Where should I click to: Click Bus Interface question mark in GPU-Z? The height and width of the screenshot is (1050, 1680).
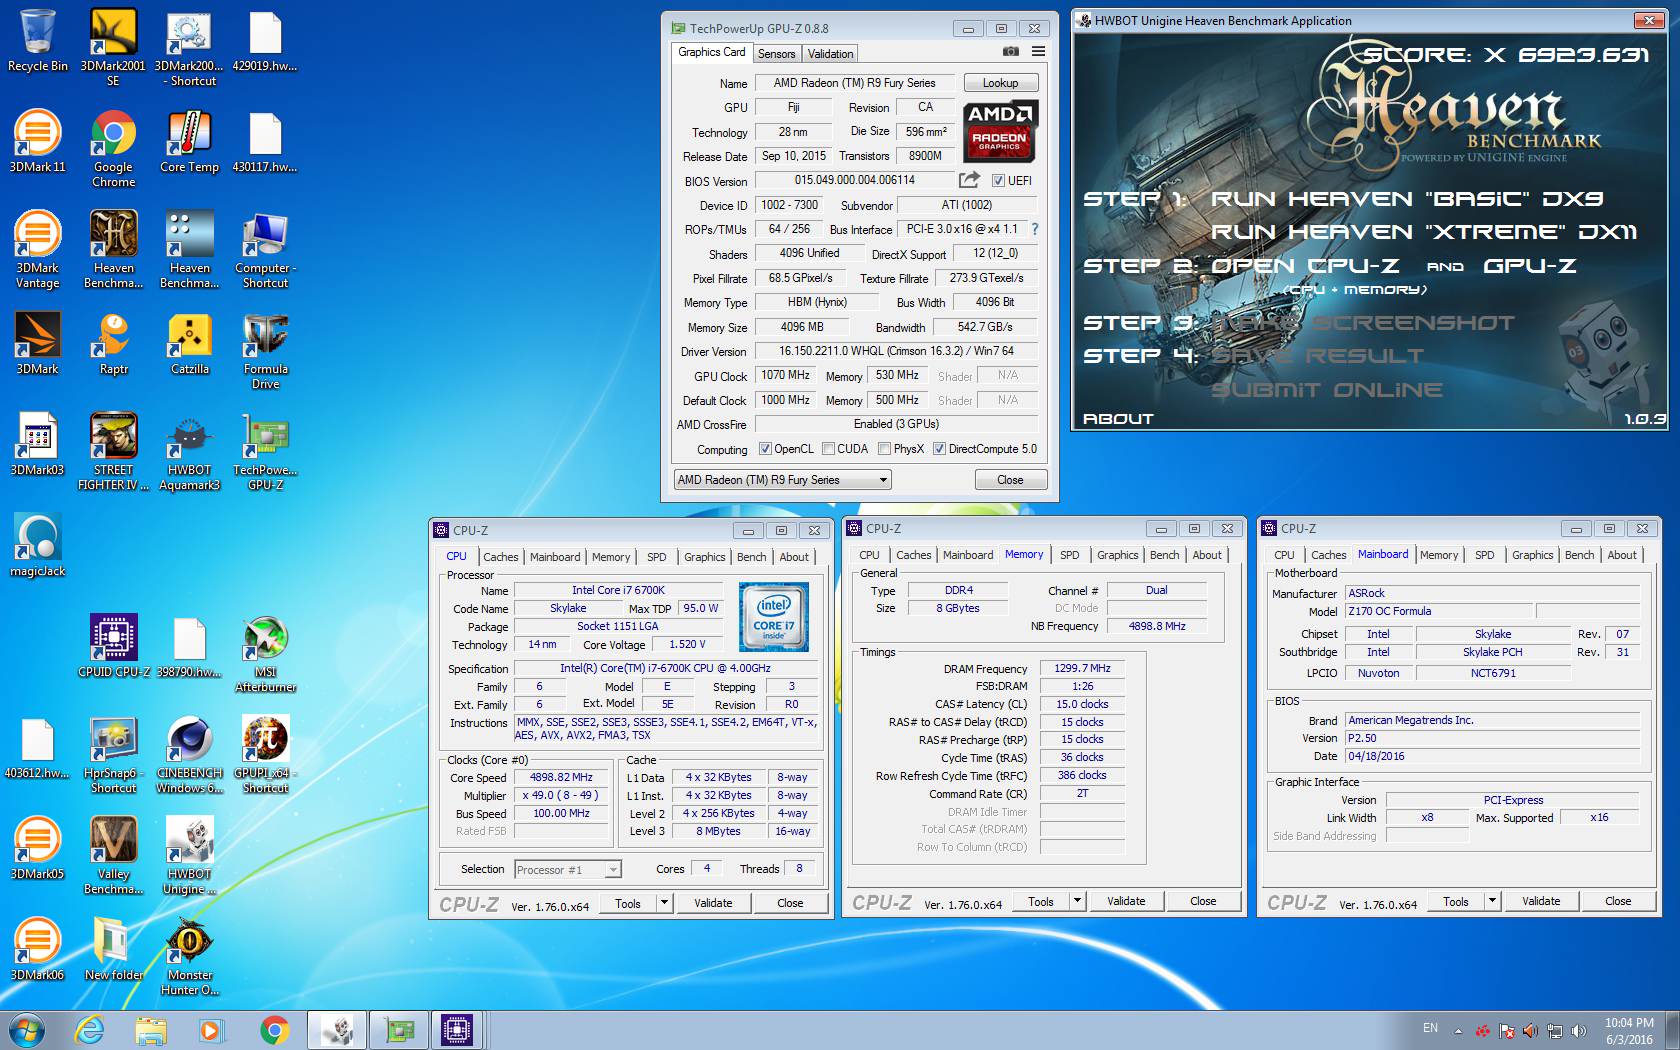(1035, 229)
